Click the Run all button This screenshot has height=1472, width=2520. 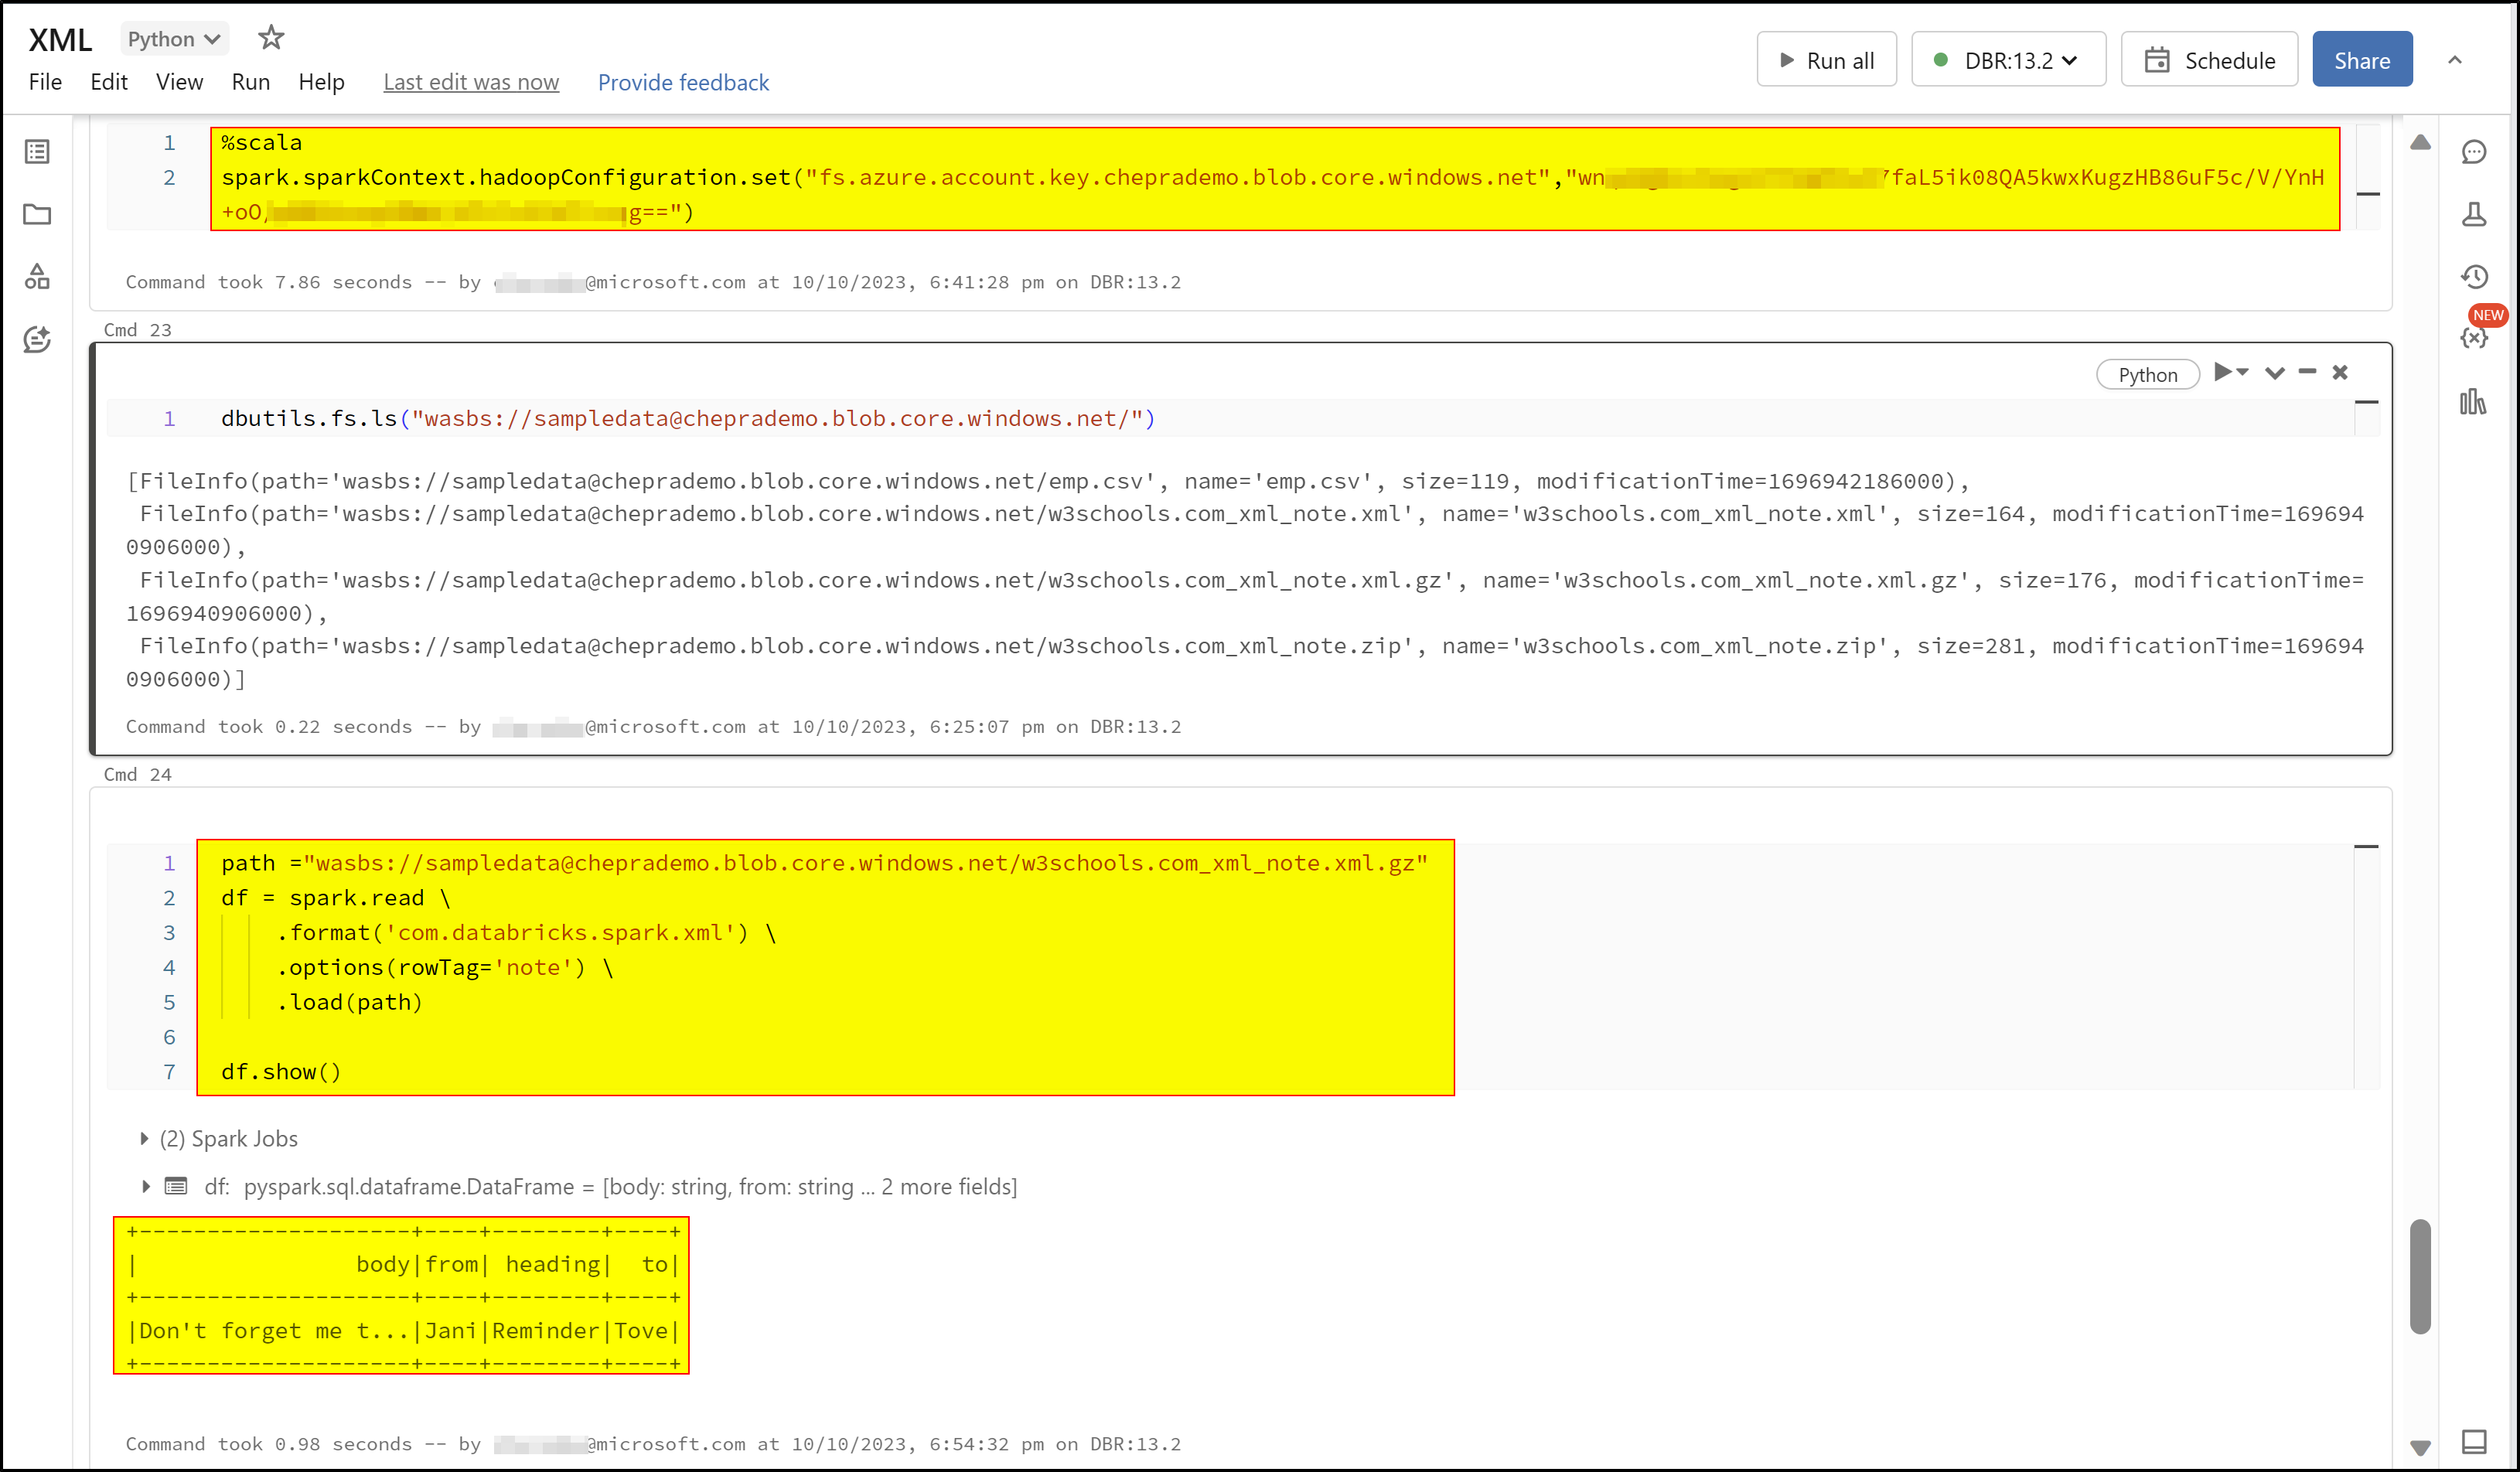tap(1826, 59)
